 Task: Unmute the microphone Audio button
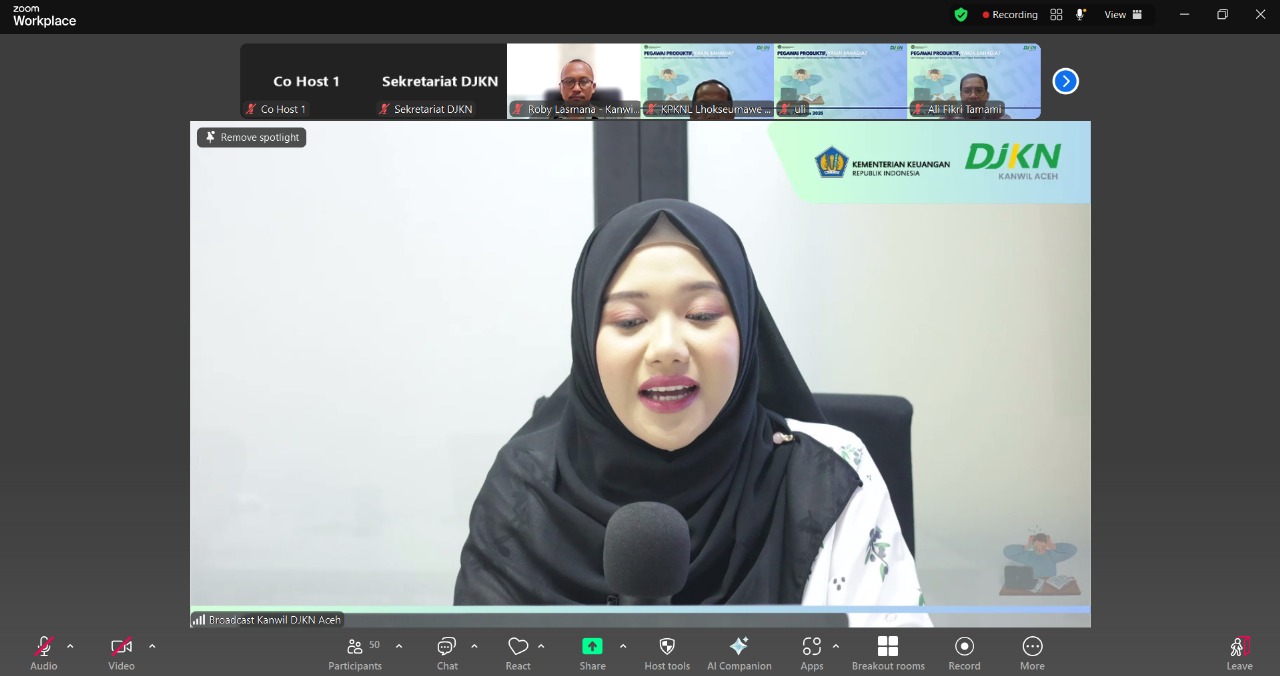tap(44, 653)
